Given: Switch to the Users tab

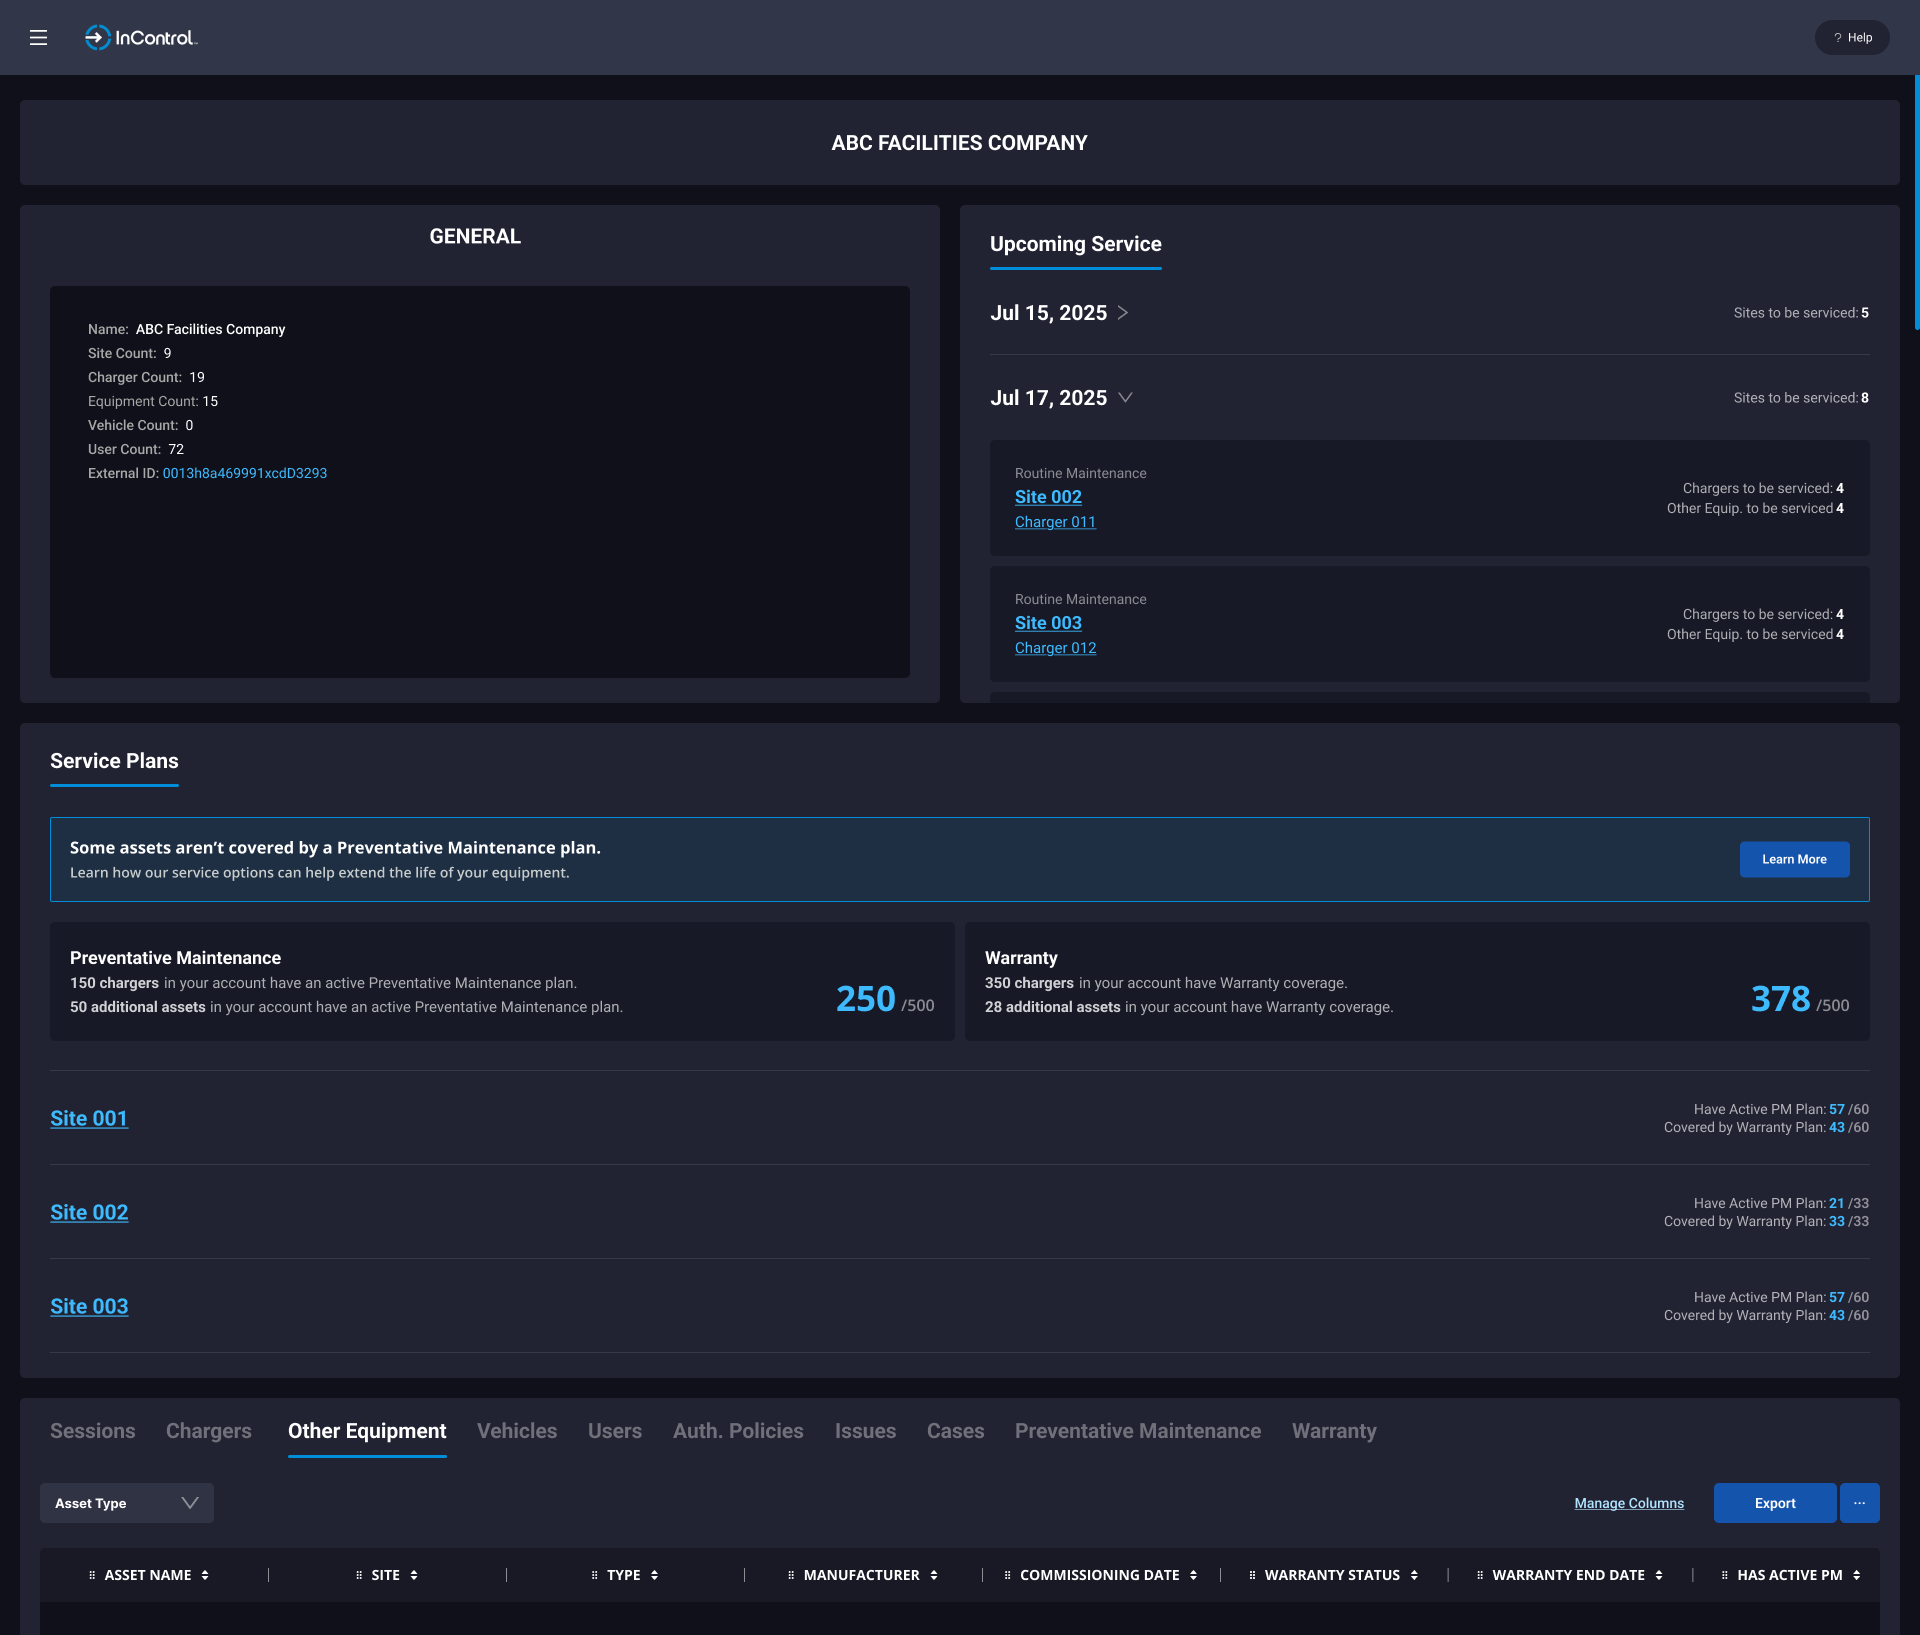Looking at the screenshot, I should [x=615, y=1431].
